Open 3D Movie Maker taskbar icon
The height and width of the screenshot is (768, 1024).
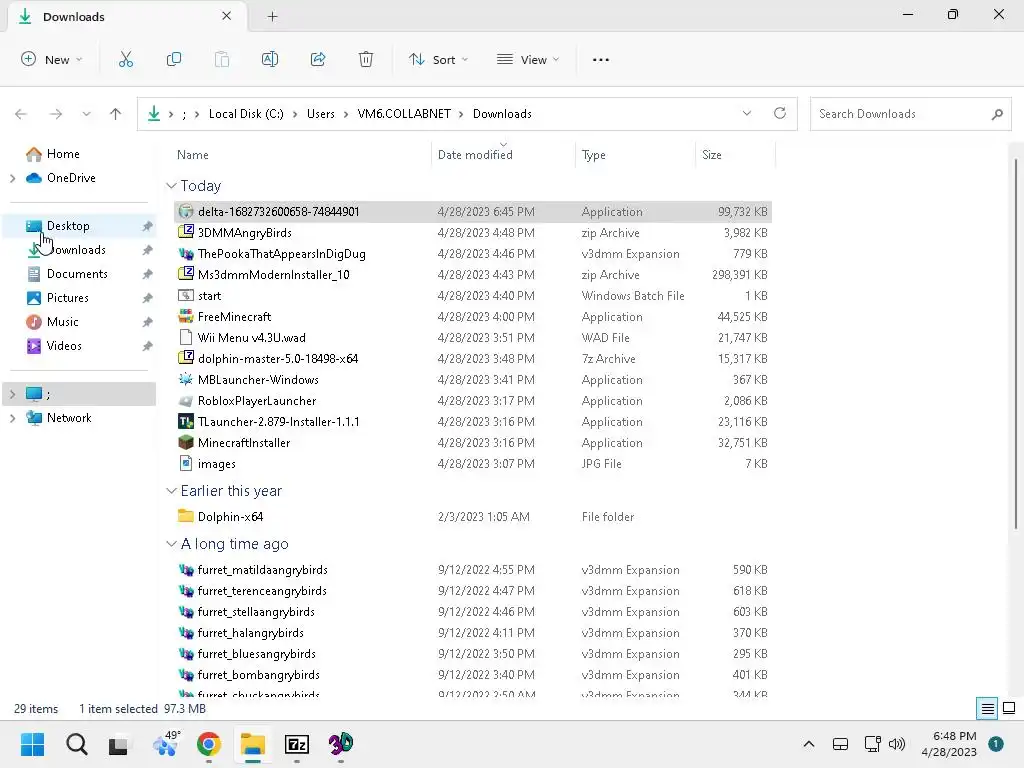click(x=341, y=743)
